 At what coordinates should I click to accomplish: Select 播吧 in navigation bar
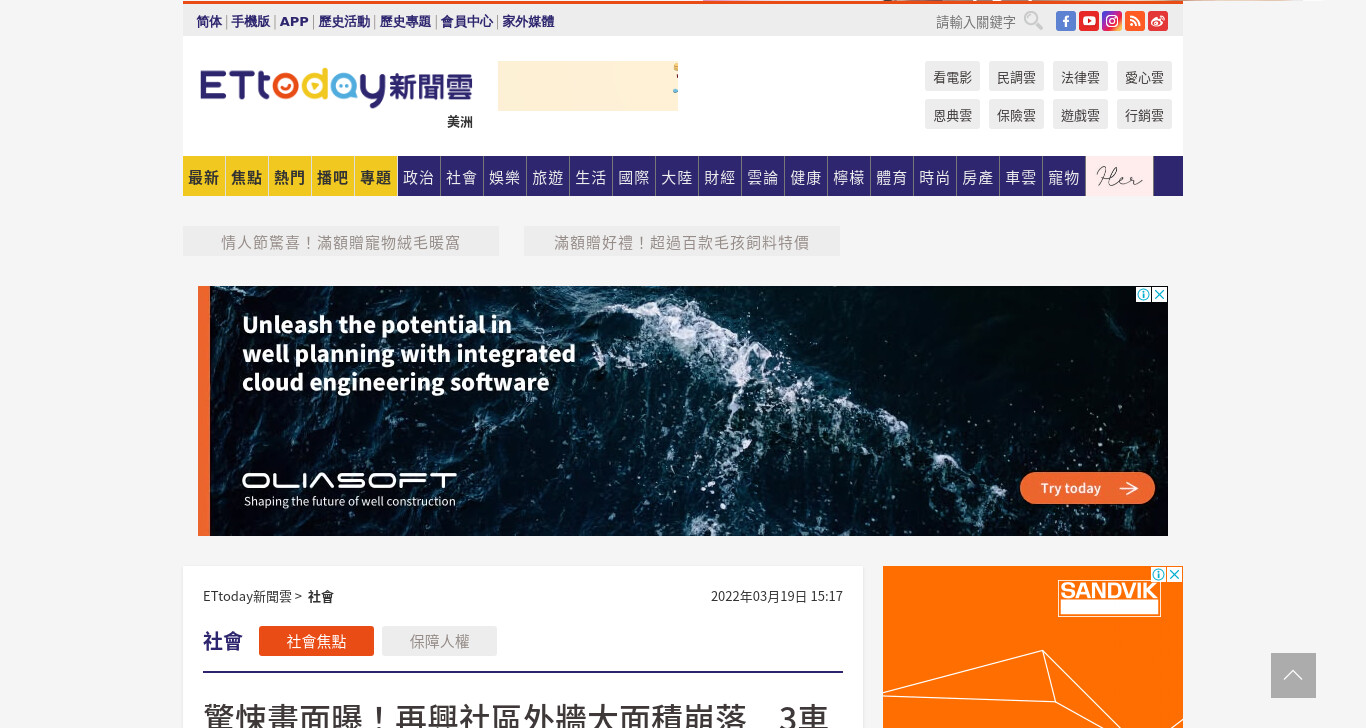pos(333,176)
